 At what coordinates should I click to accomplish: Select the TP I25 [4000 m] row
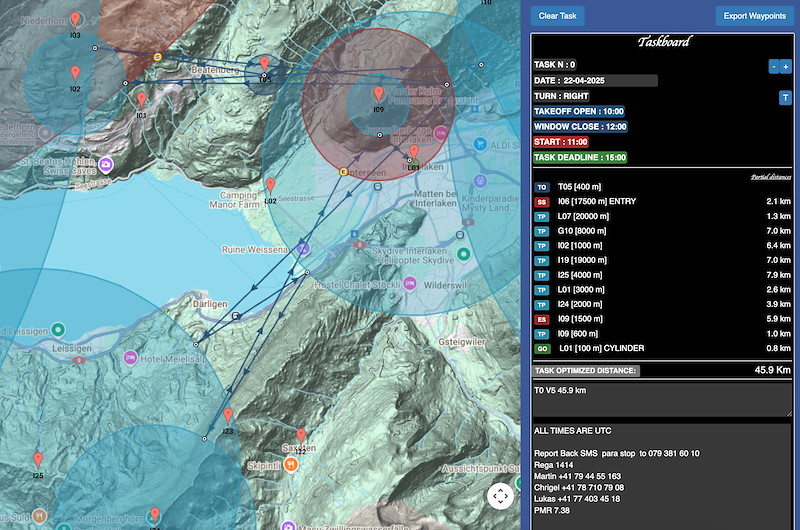[x=662, y=275]
